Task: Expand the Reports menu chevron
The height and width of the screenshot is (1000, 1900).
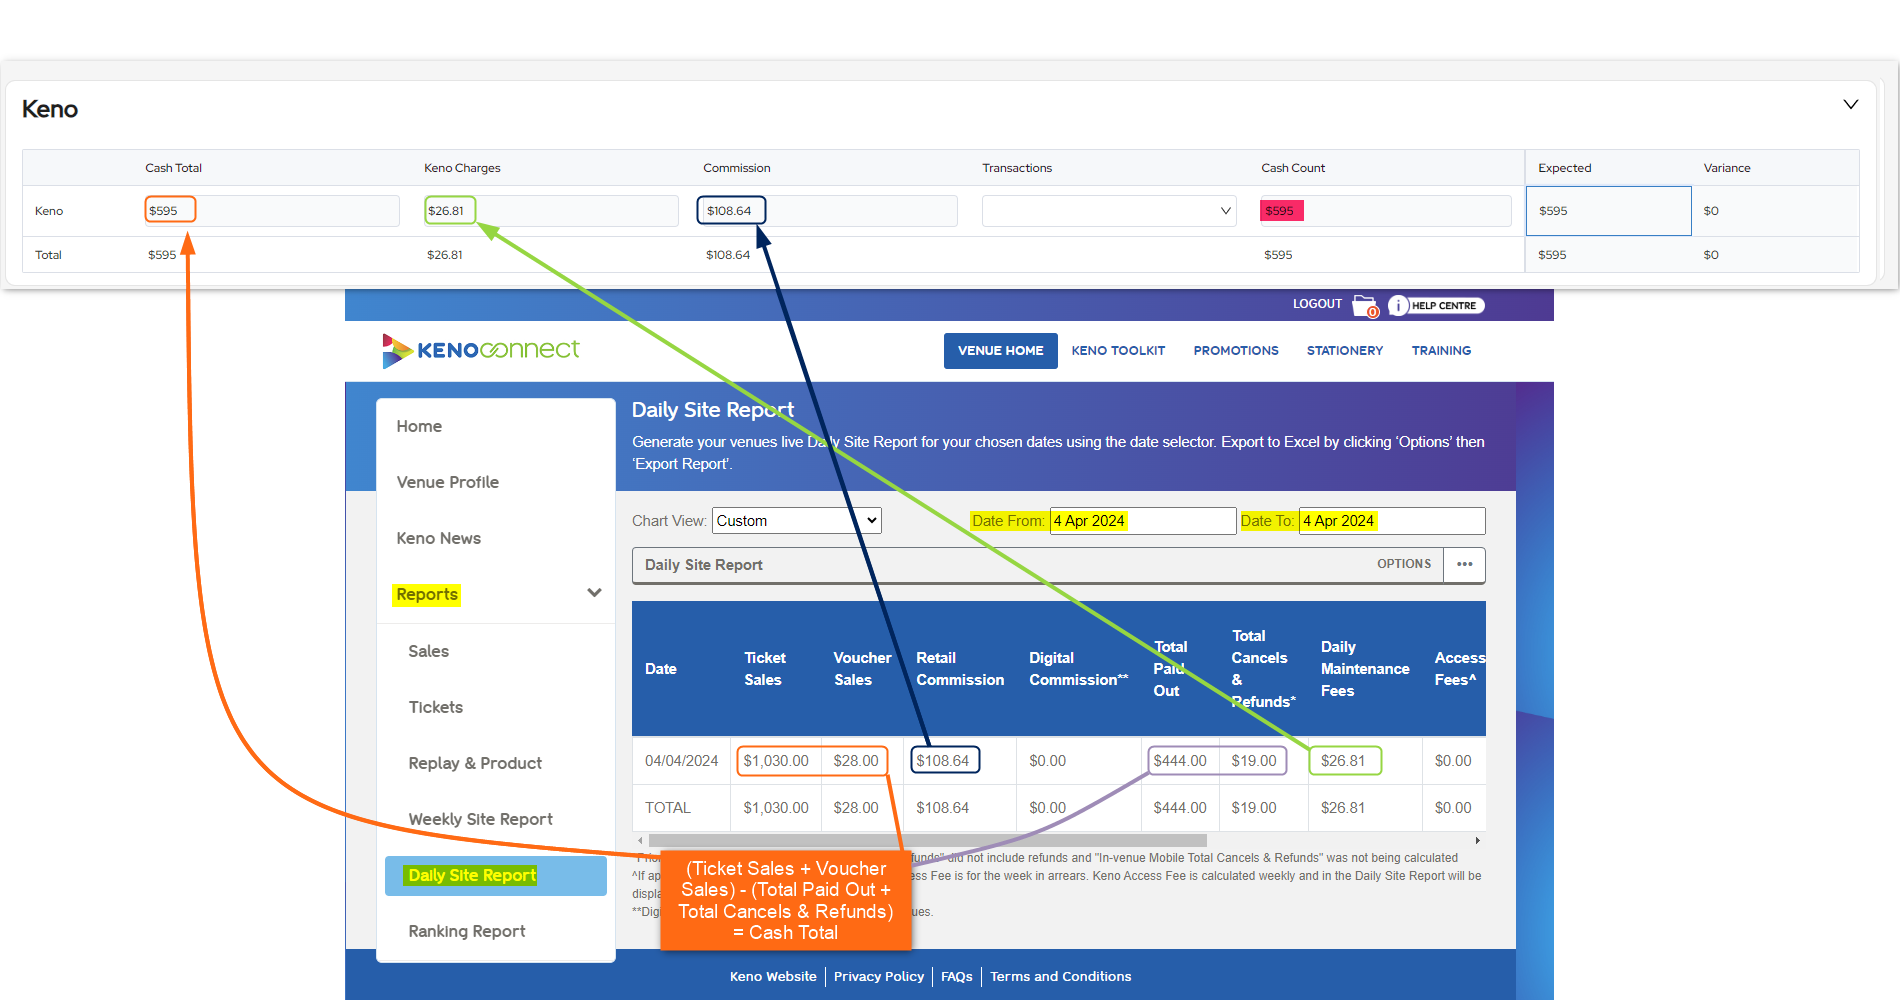Action: coord(594,593)
